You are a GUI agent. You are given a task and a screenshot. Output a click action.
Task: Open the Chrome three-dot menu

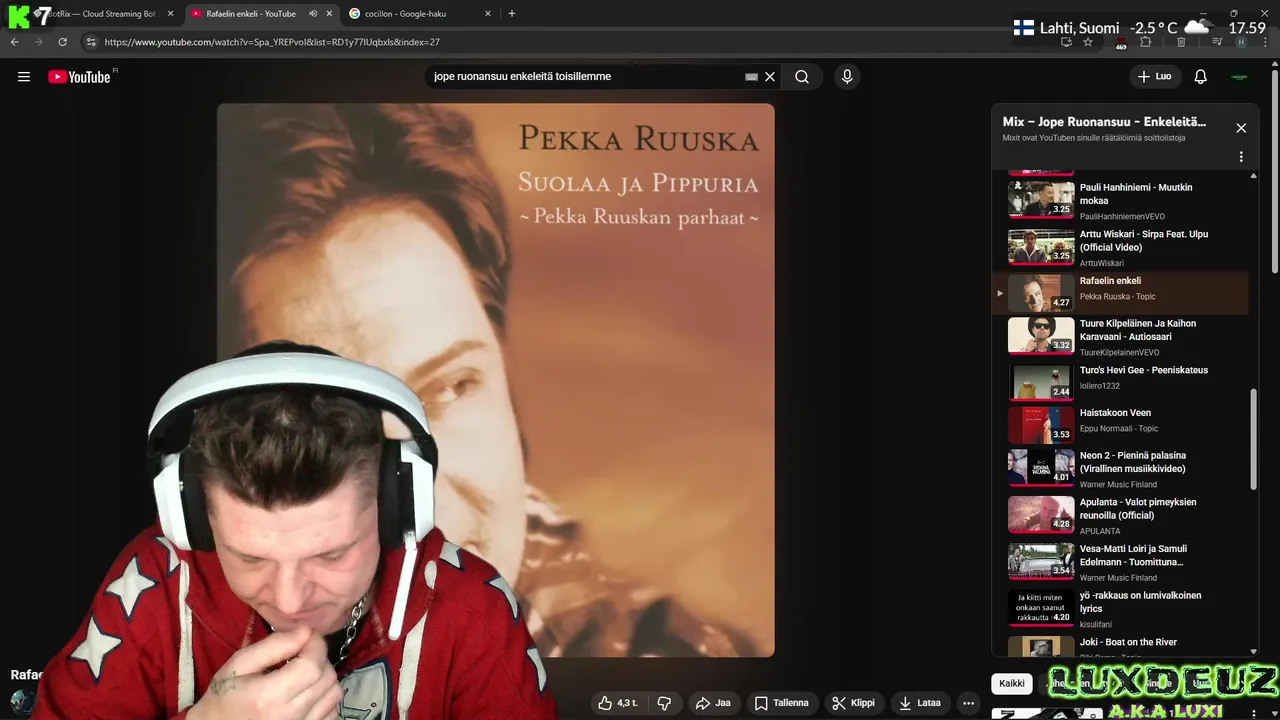click(x=1264, y=42)
